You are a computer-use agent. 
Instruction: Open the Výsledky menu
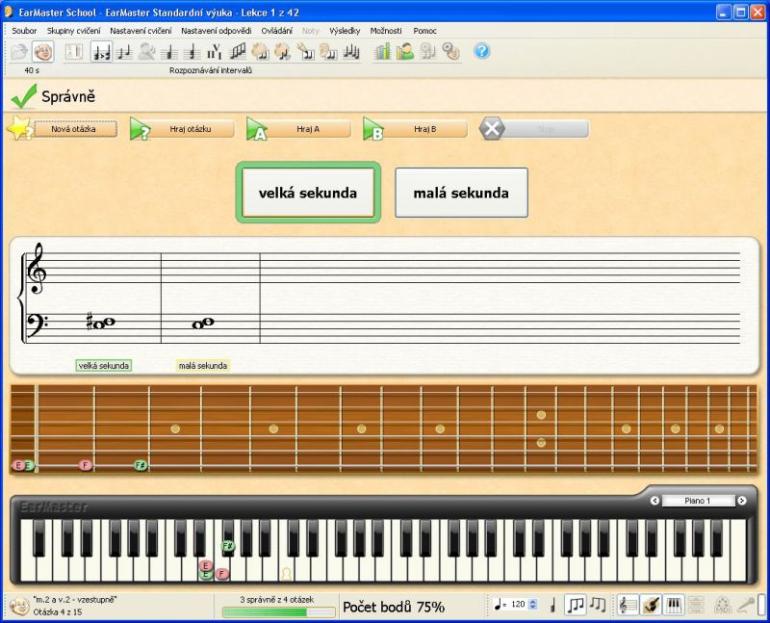tap(345, 30)
